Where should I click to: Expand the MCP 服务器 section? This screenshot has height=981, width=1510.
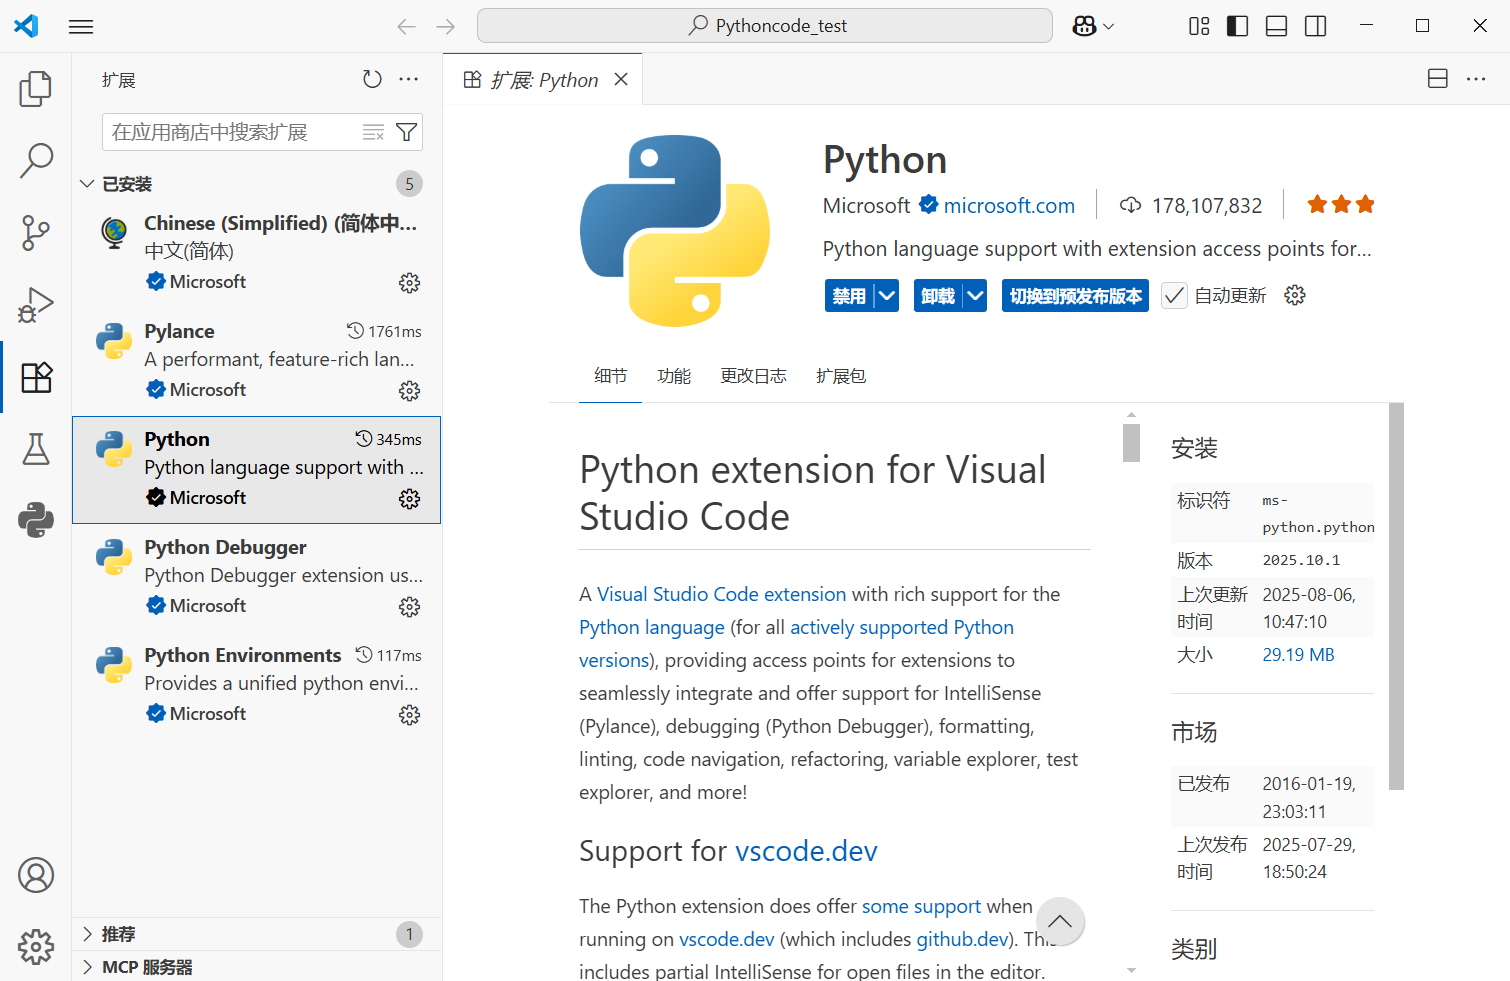256,967
